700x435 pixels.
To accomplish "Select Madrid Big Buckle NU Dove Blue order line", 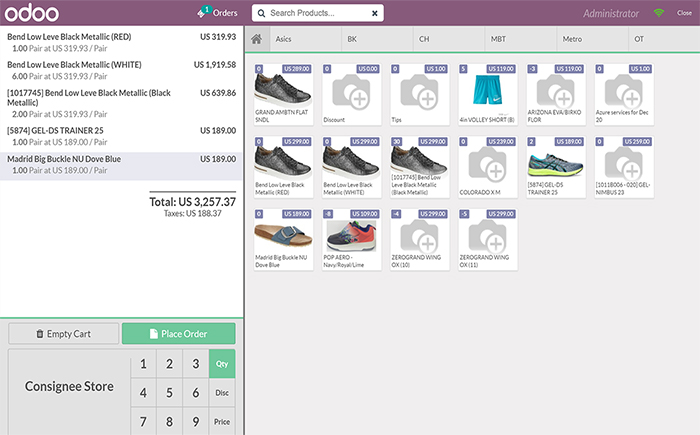I will tap(121, 166).
